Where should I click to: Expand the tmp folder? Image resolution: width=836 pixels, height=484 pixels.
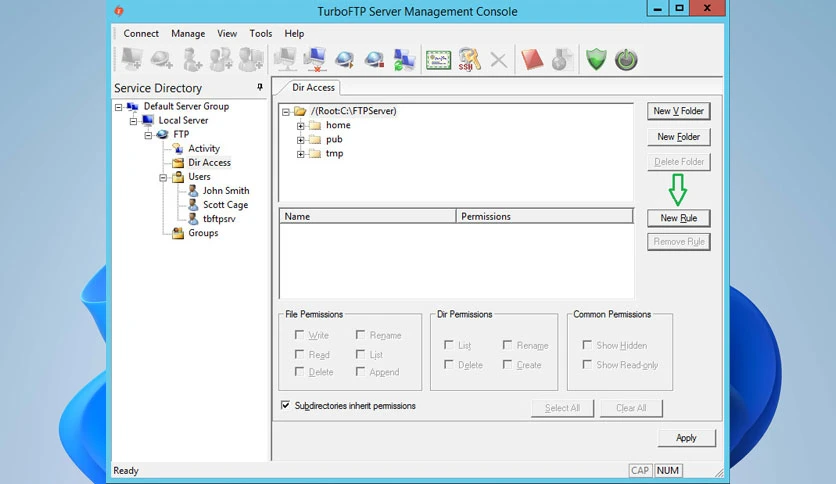[x=301, y=154]
